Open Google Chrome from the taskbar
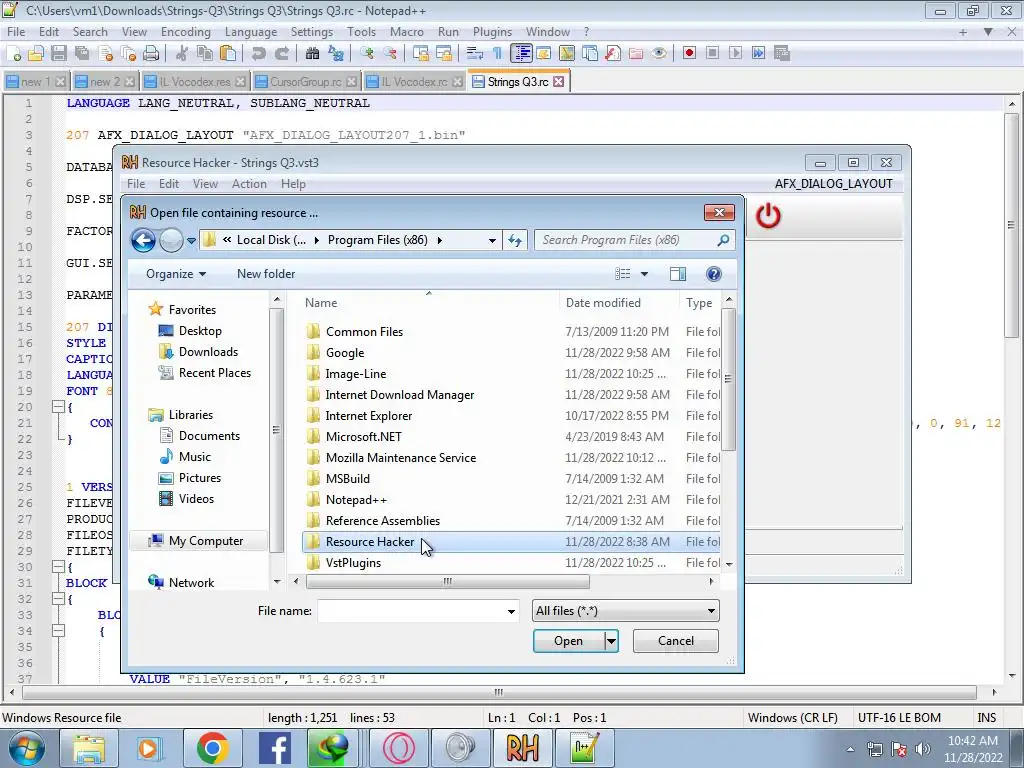The width and height of the screenshot is (1024, 768). coord(212,748)
